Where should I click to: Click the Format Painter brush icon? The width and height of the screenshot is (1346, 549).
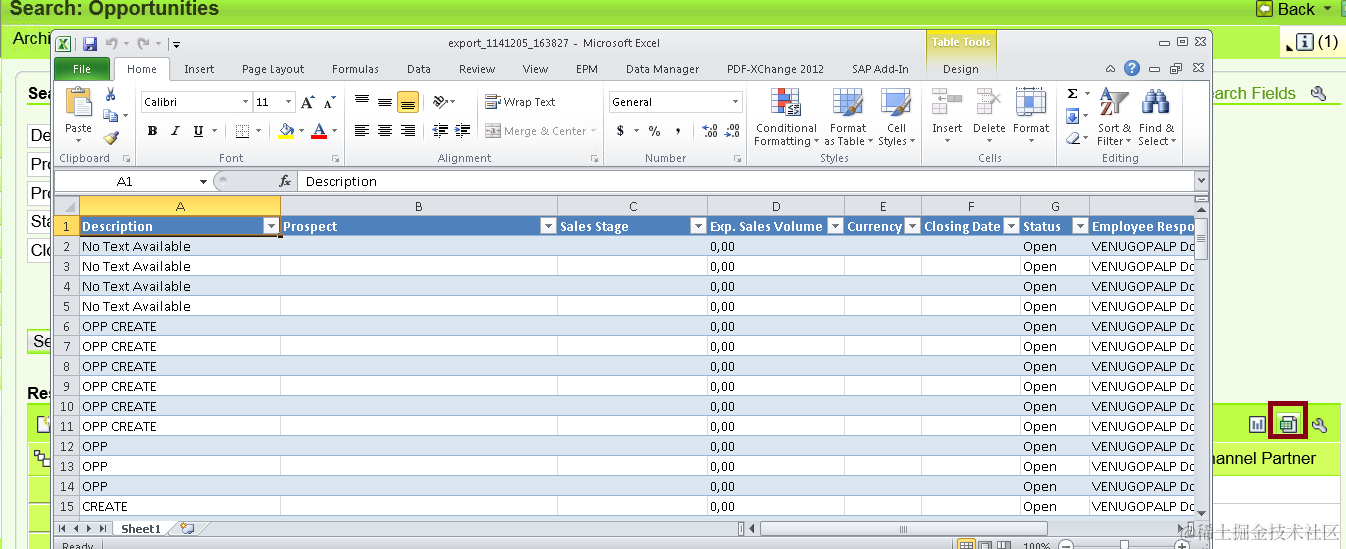pos(111,138)
